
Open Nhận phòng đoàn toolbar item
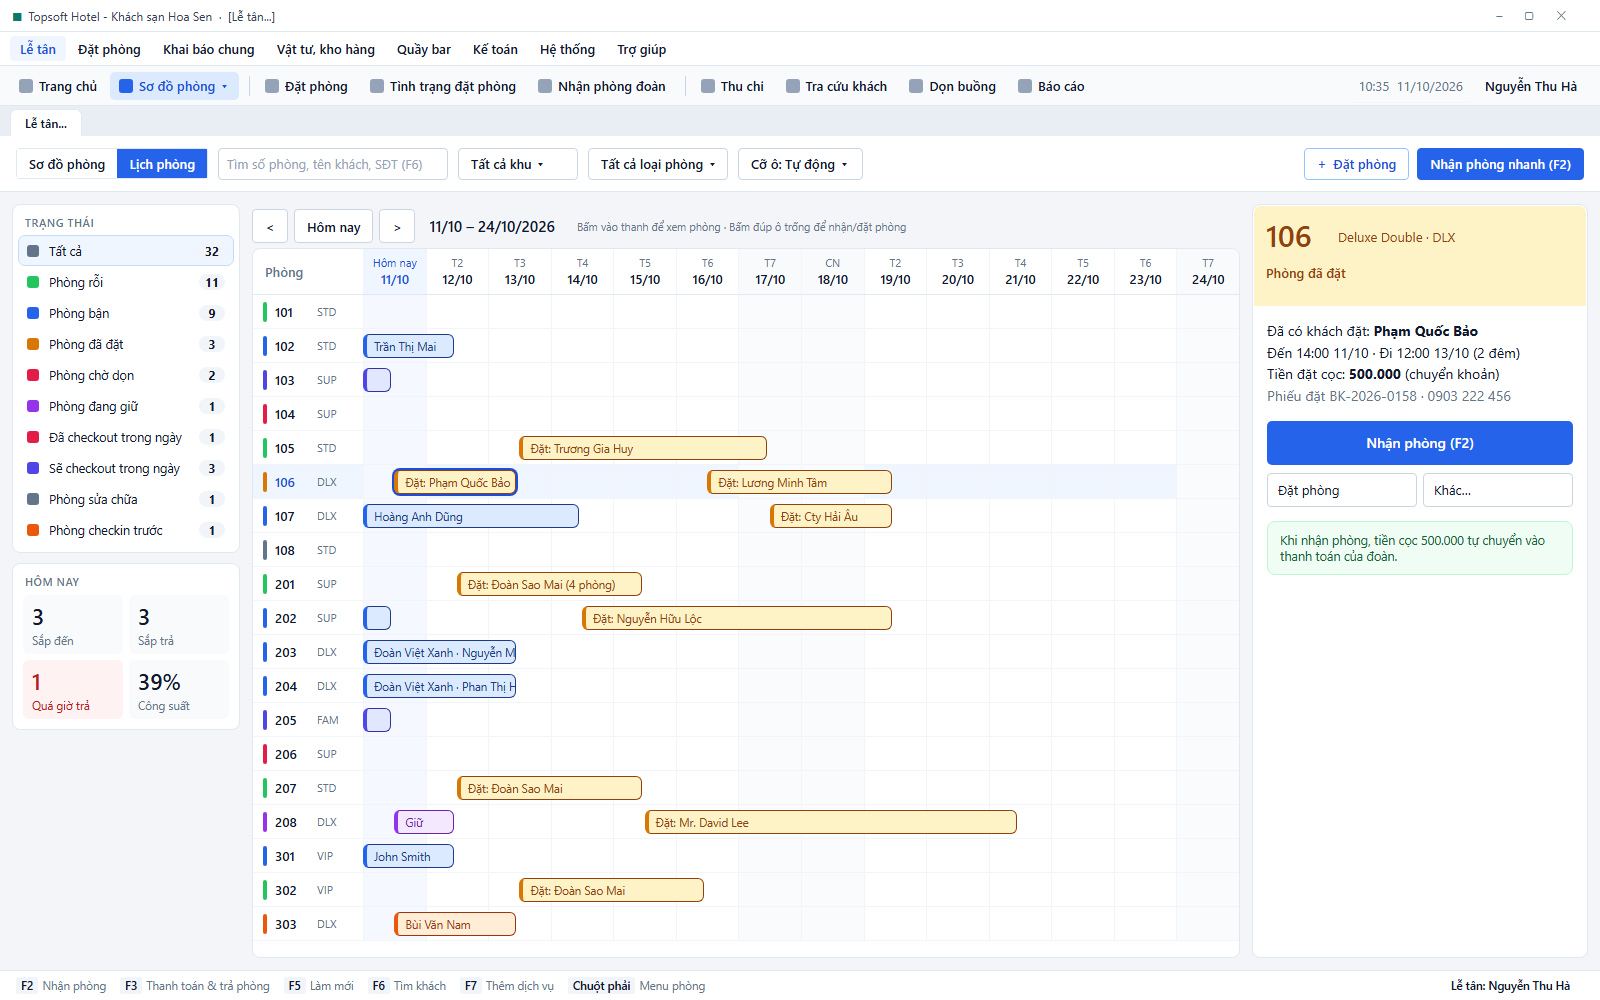[602, 86]
